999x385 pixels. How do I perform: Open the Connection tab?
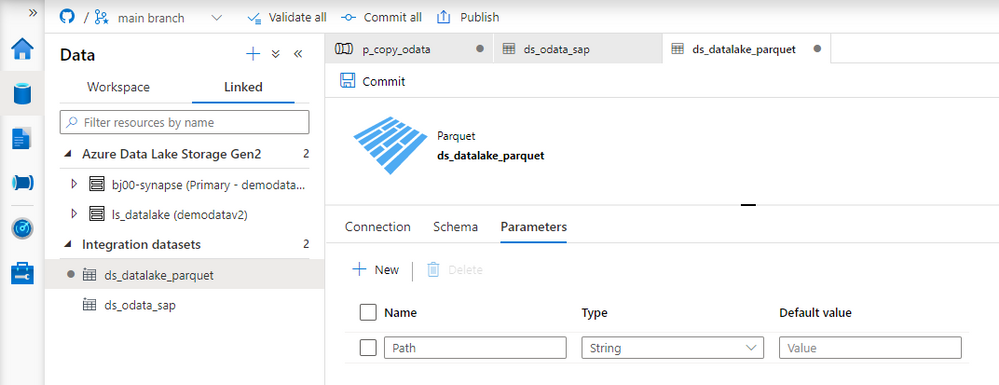coord(378,227)
